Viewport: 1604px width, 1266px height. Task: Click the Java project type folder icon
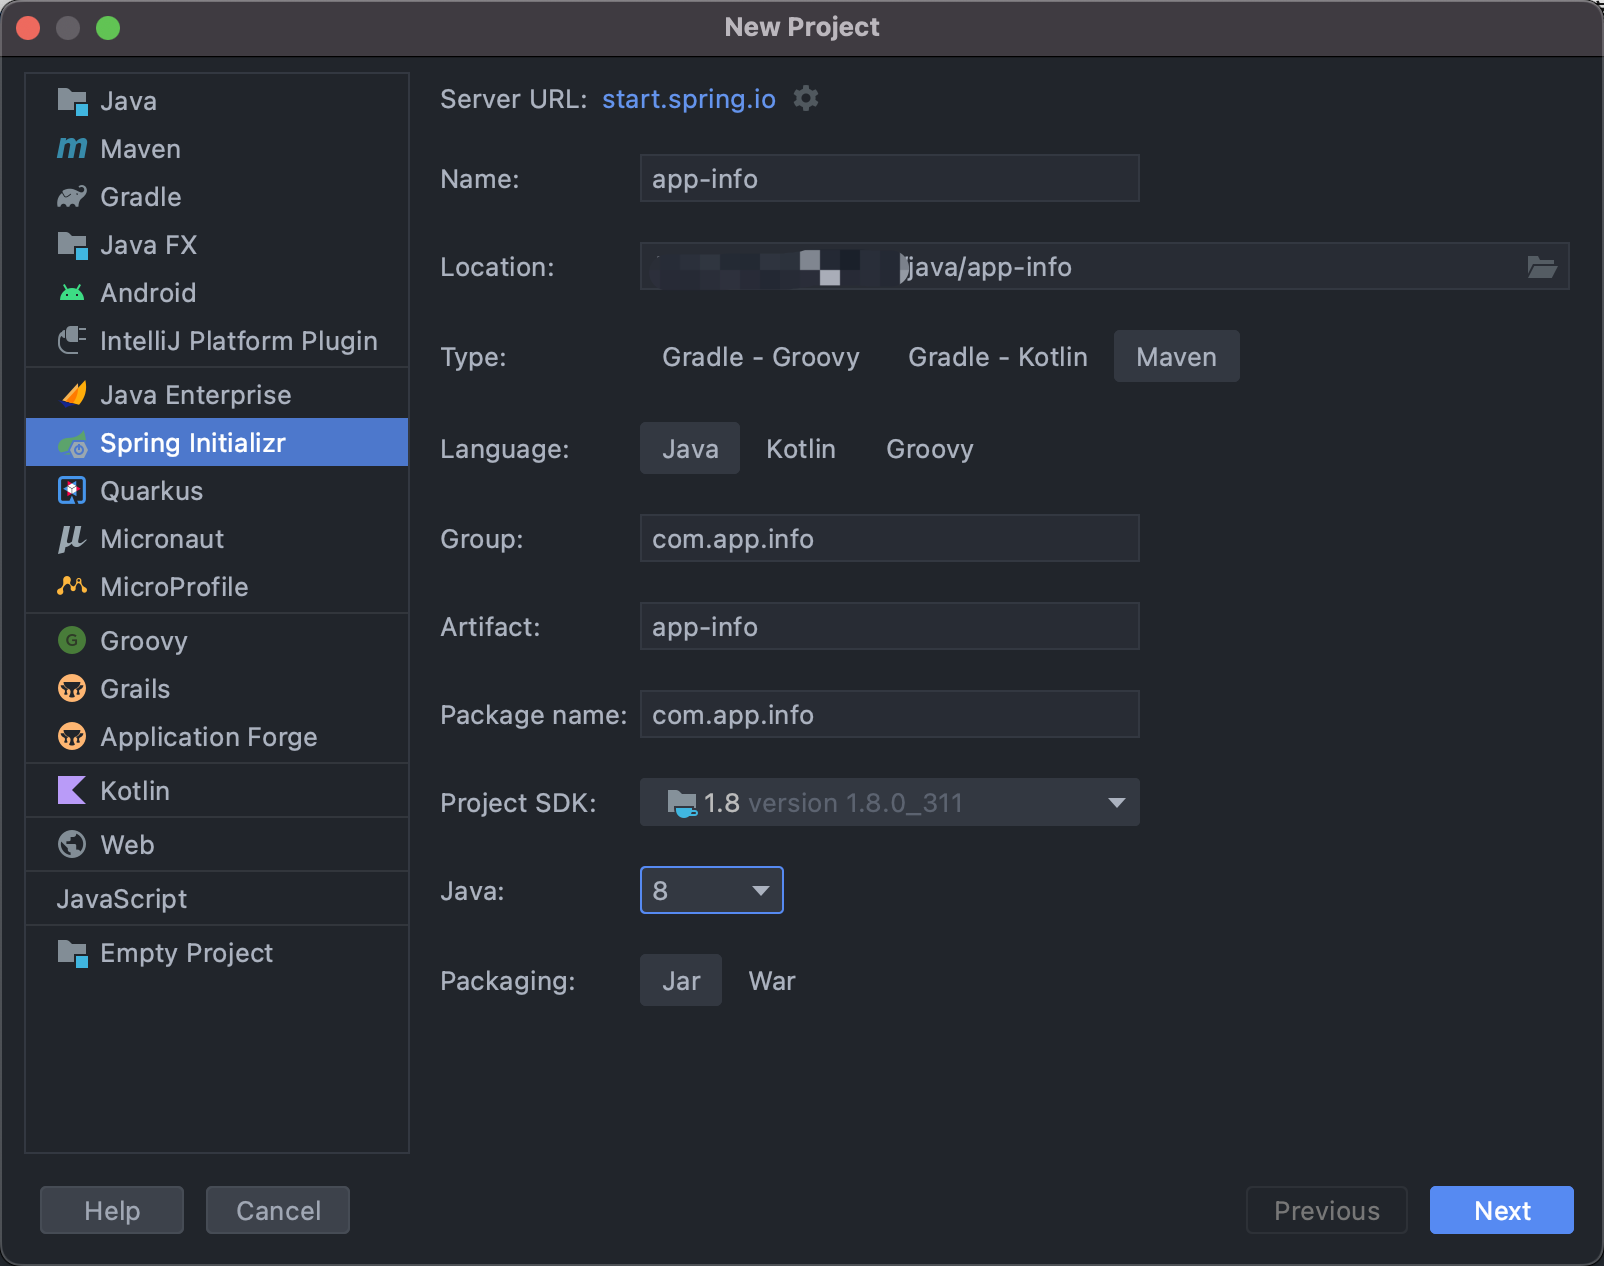(x=72, y=101)
